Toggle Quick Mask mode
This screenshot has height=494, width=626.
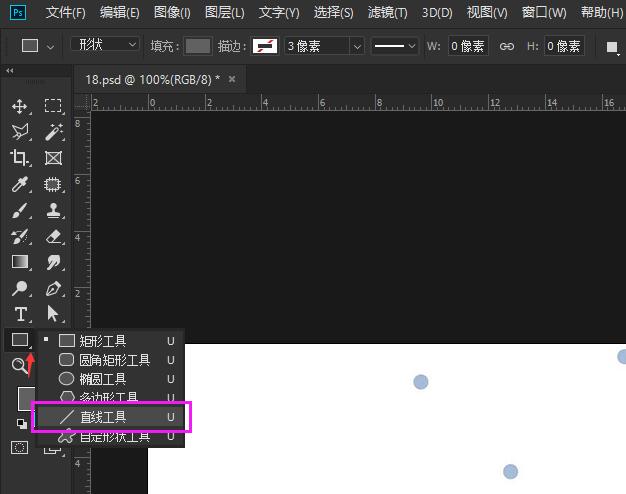[19, 447]
